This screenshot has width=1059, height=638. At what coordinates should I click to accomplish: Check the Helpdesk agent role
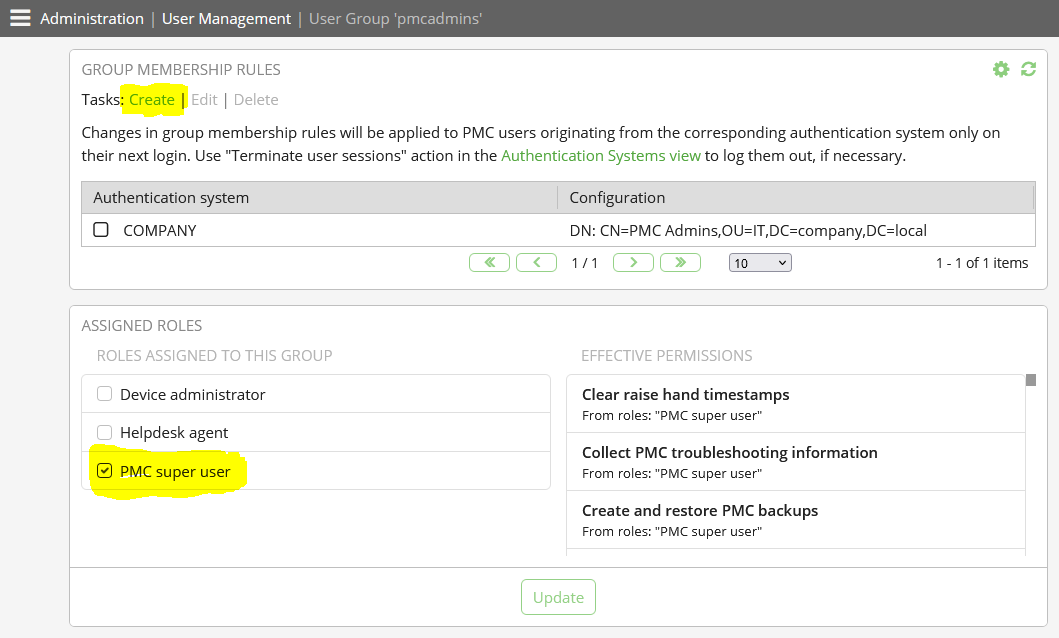(105, 432)
